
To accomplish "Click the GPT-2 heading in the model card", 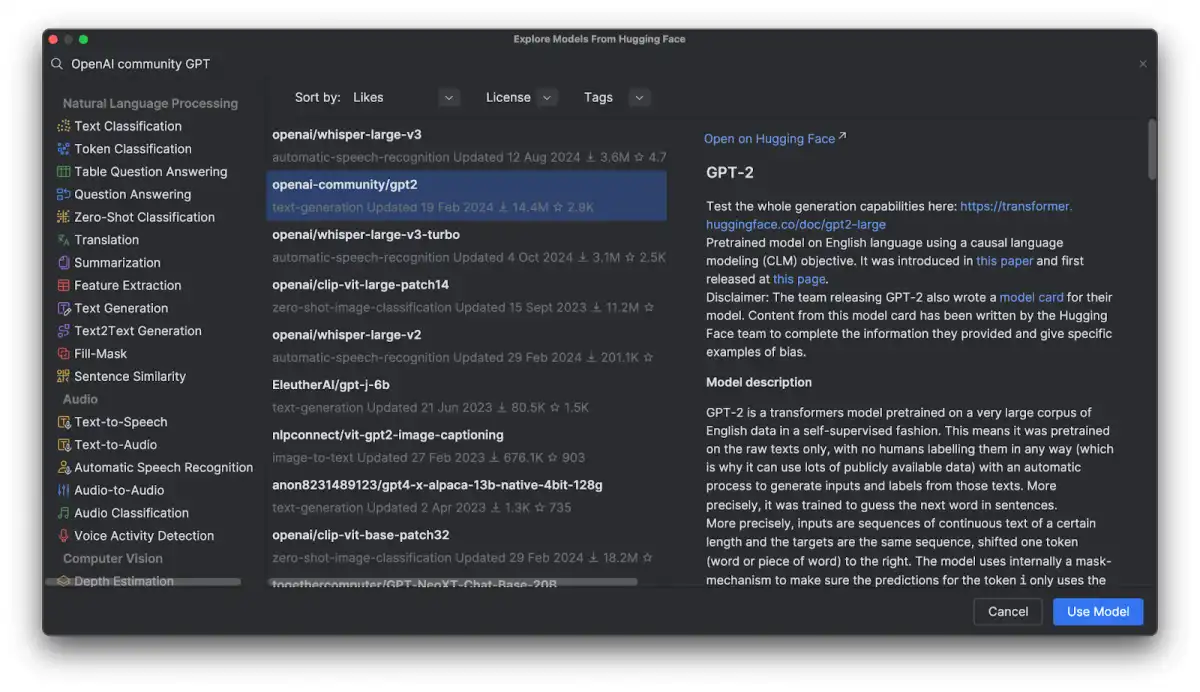I will tap(730, 172).
